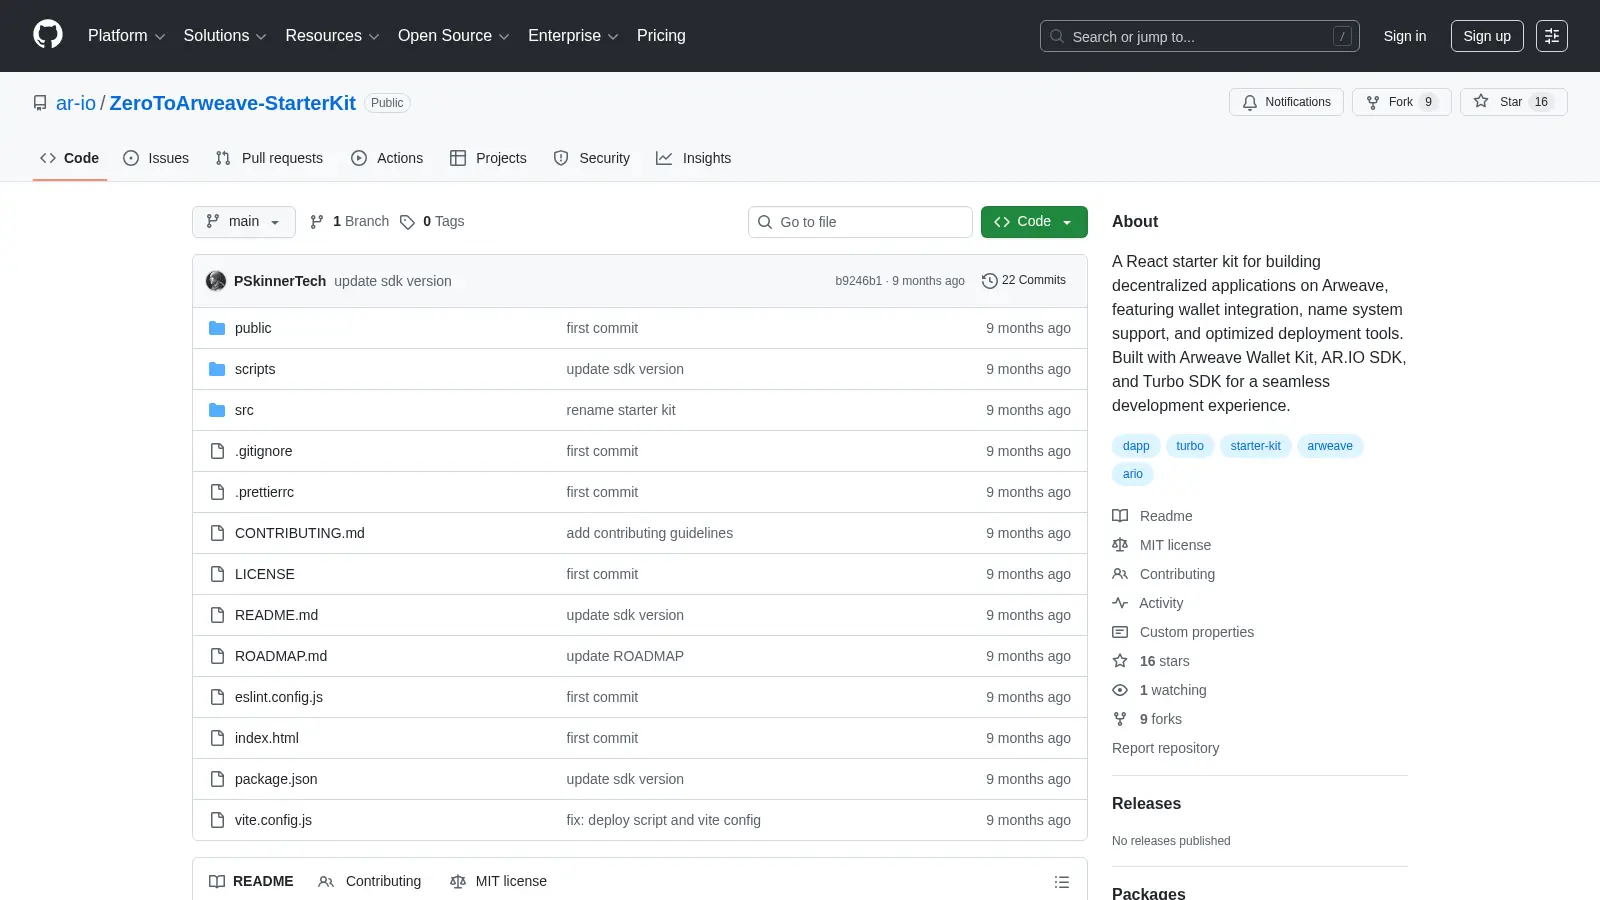Click the star icon beside 16 stars
Image resolution: width=1600 pixels, height=900 pixels.
coord(1120,661)
